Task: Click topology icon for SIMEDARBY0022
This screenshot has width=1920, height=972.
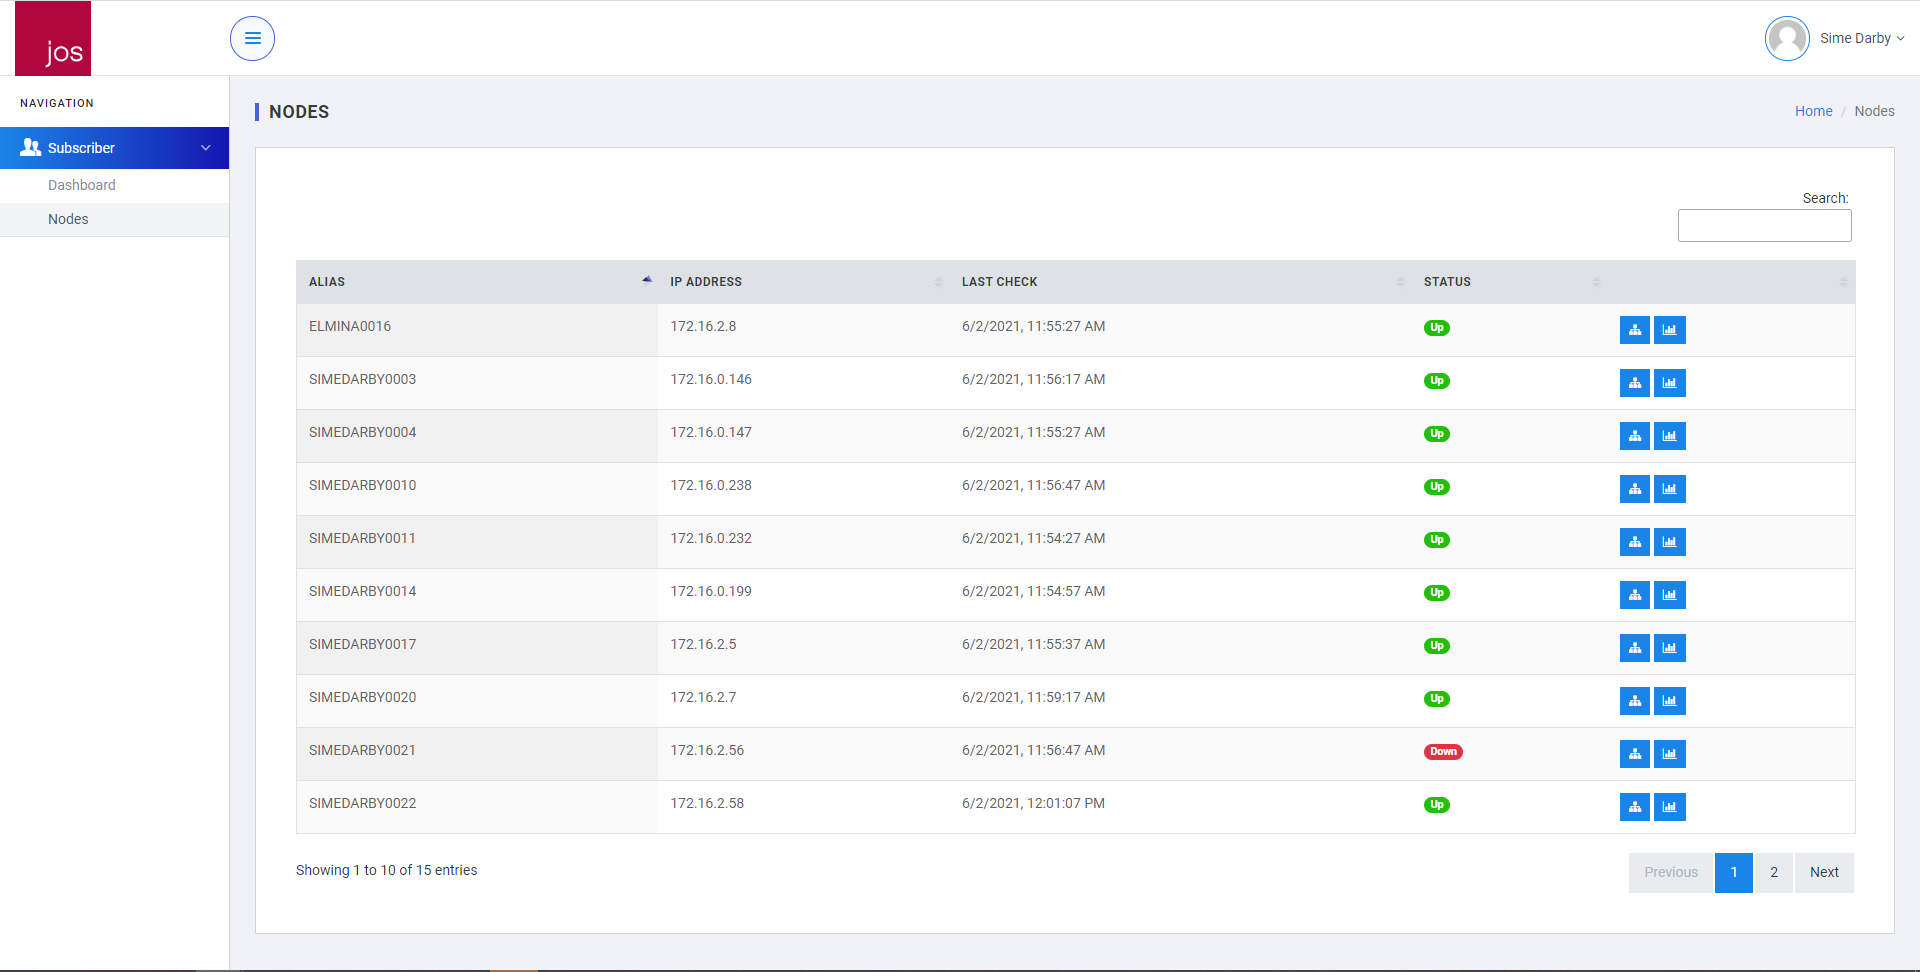Action: point(1634,807)
